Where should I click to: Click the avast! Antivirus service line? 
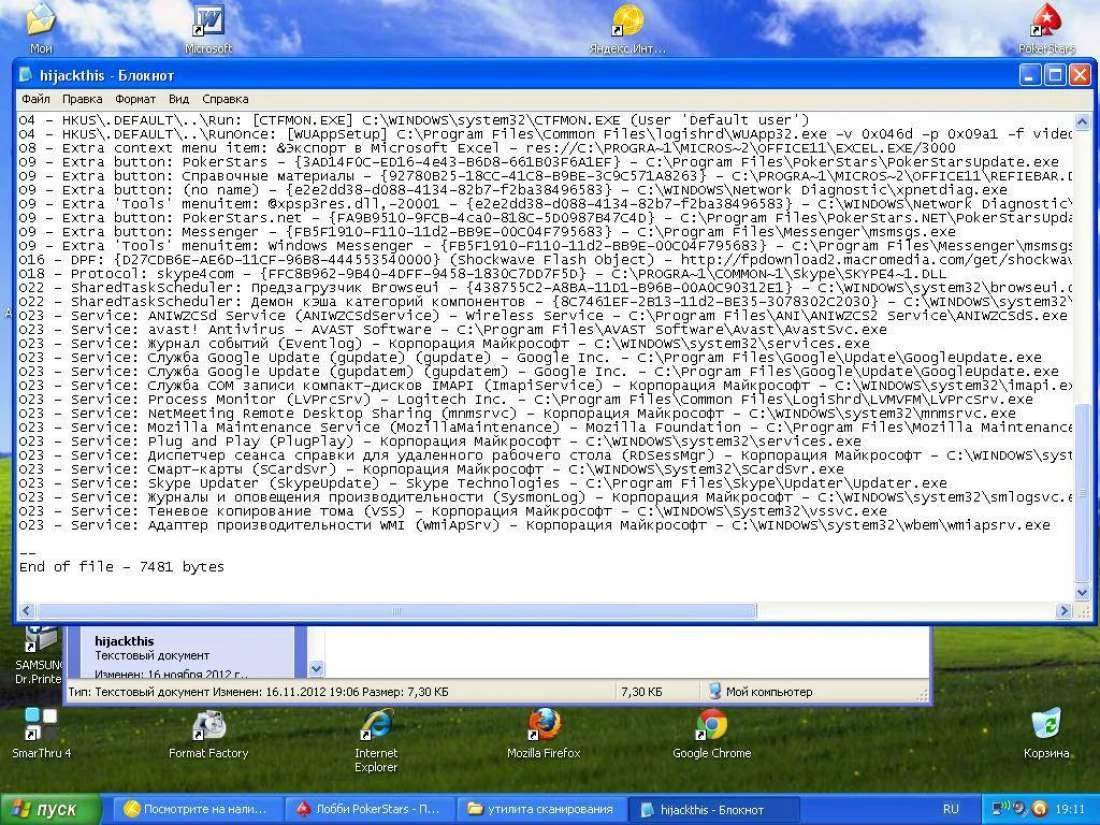click(x=453, y=329)
